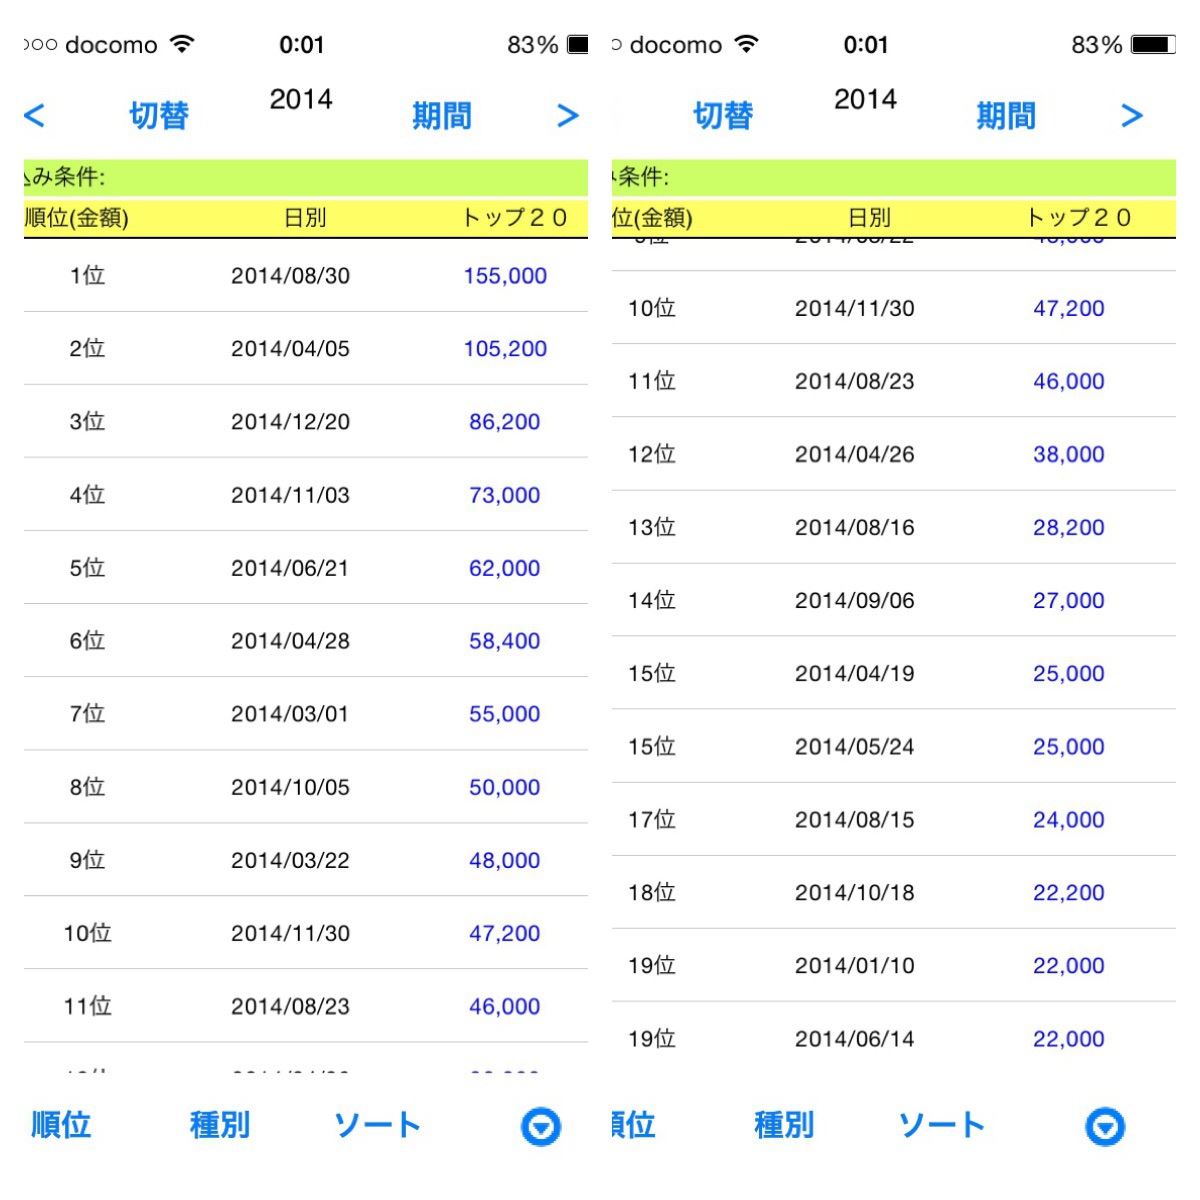Tap トップ２０ header in left screen
Screen dimensions: 1200x1200
tap(515, 218)
